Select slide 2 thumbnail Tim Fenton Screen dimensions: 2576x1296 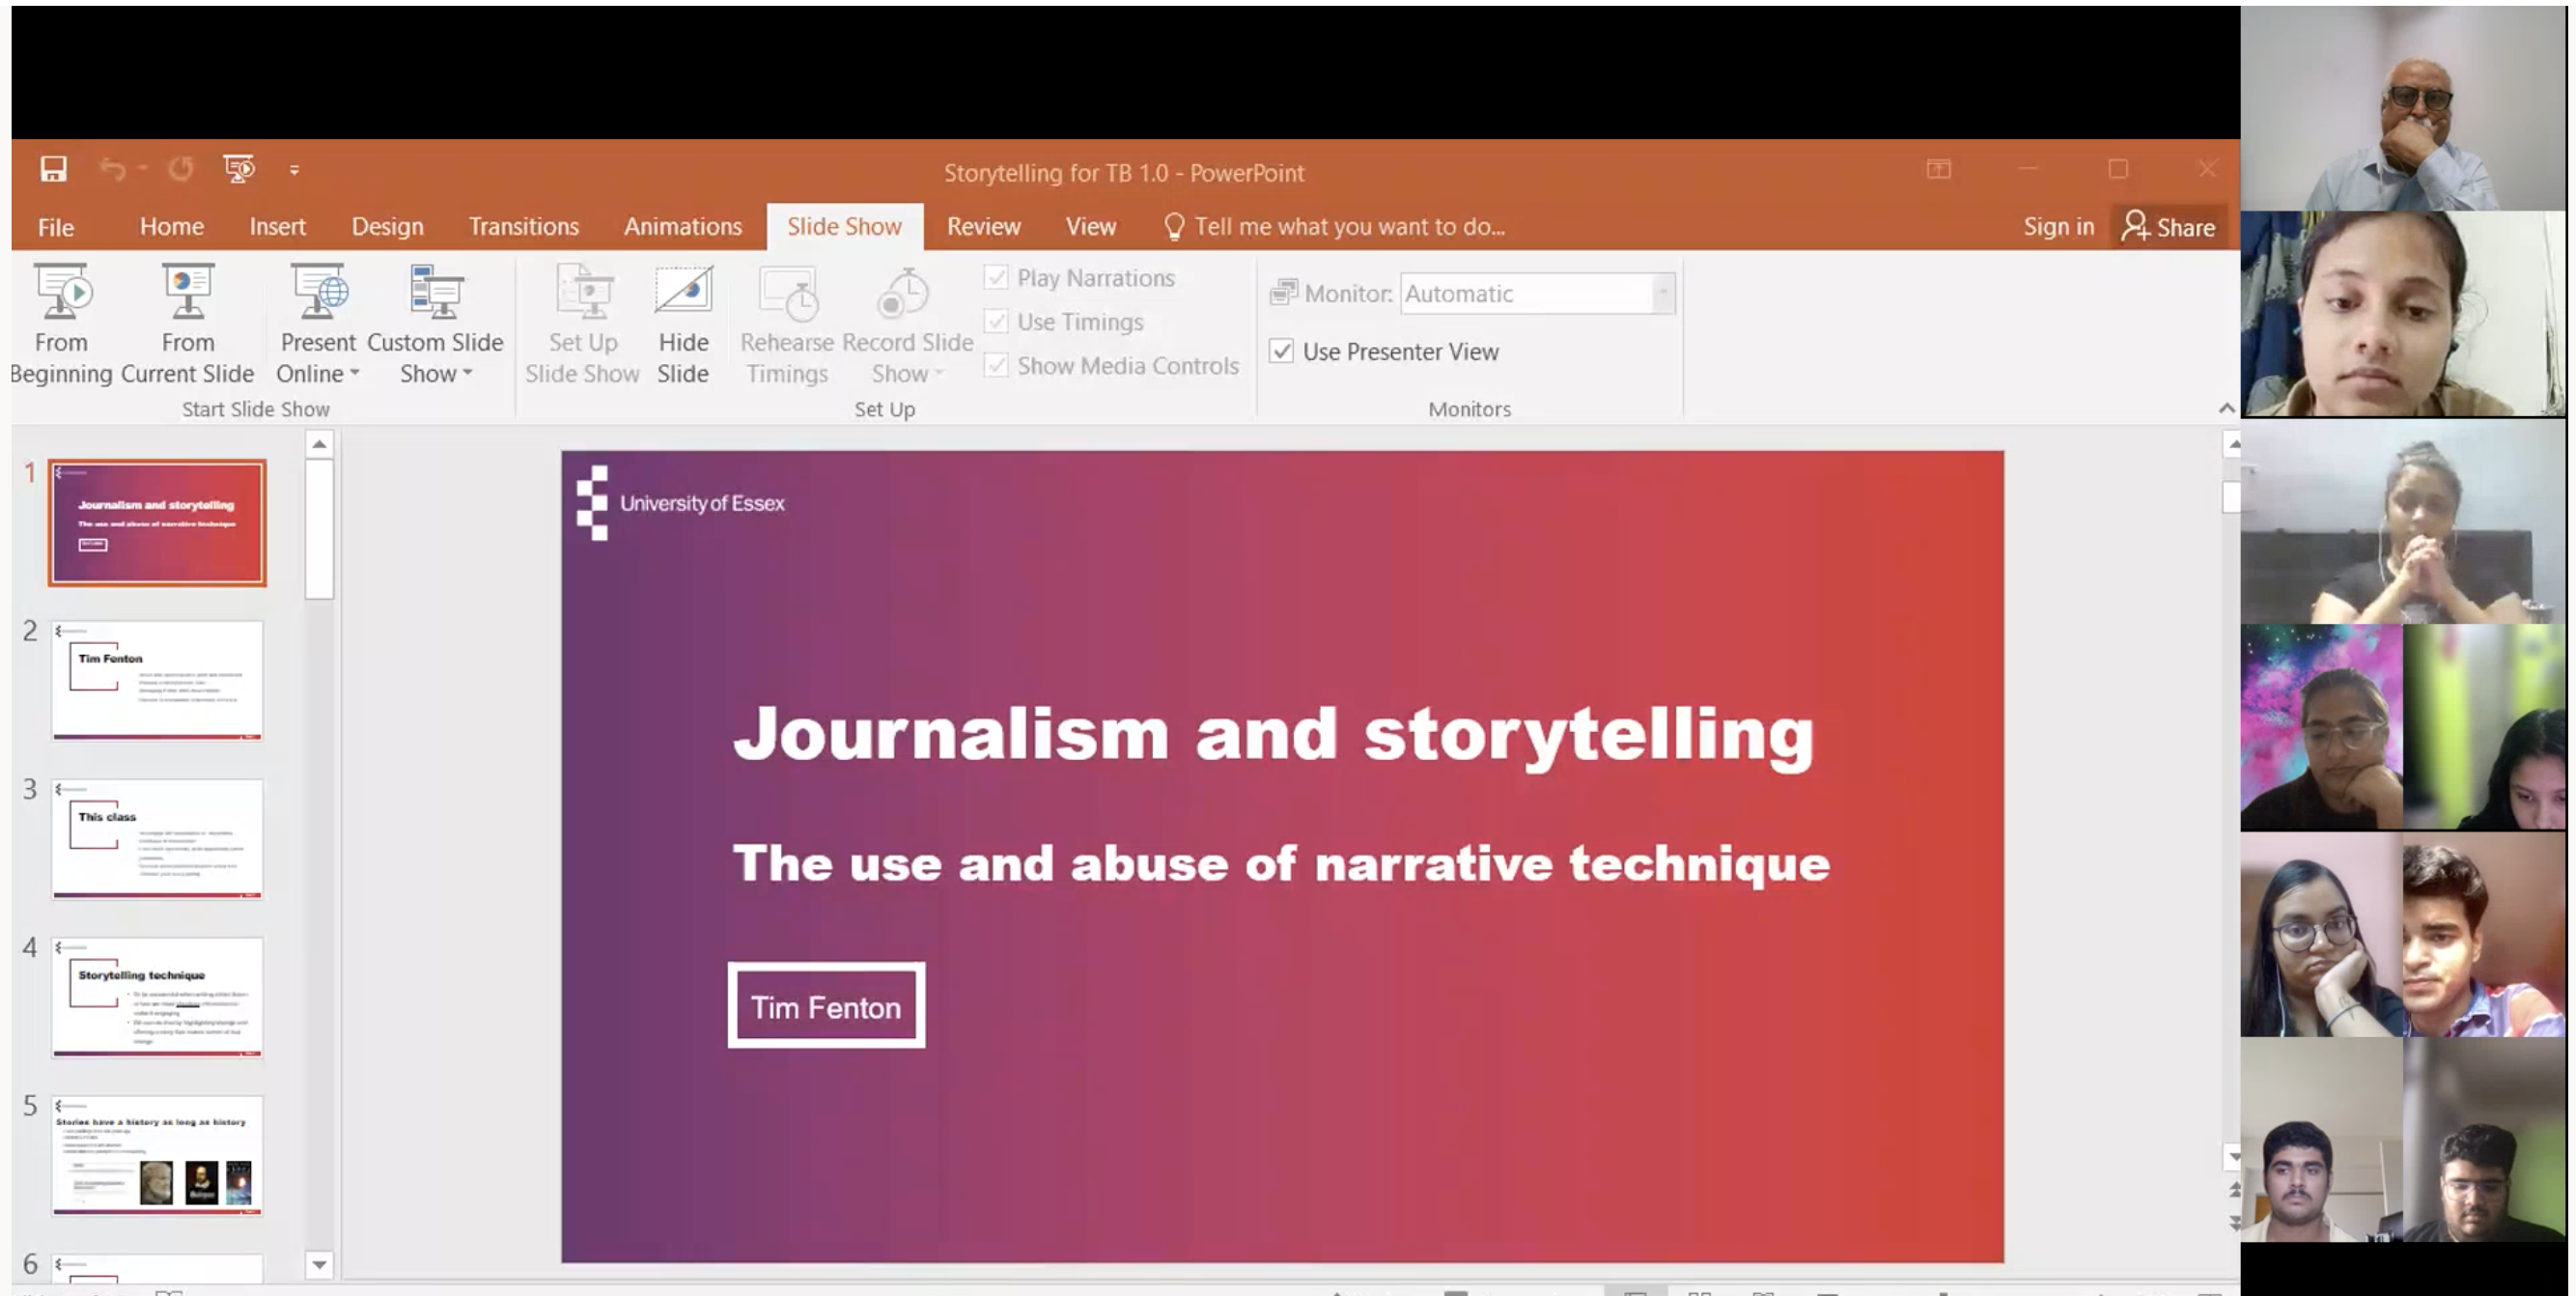click(157, 680)
